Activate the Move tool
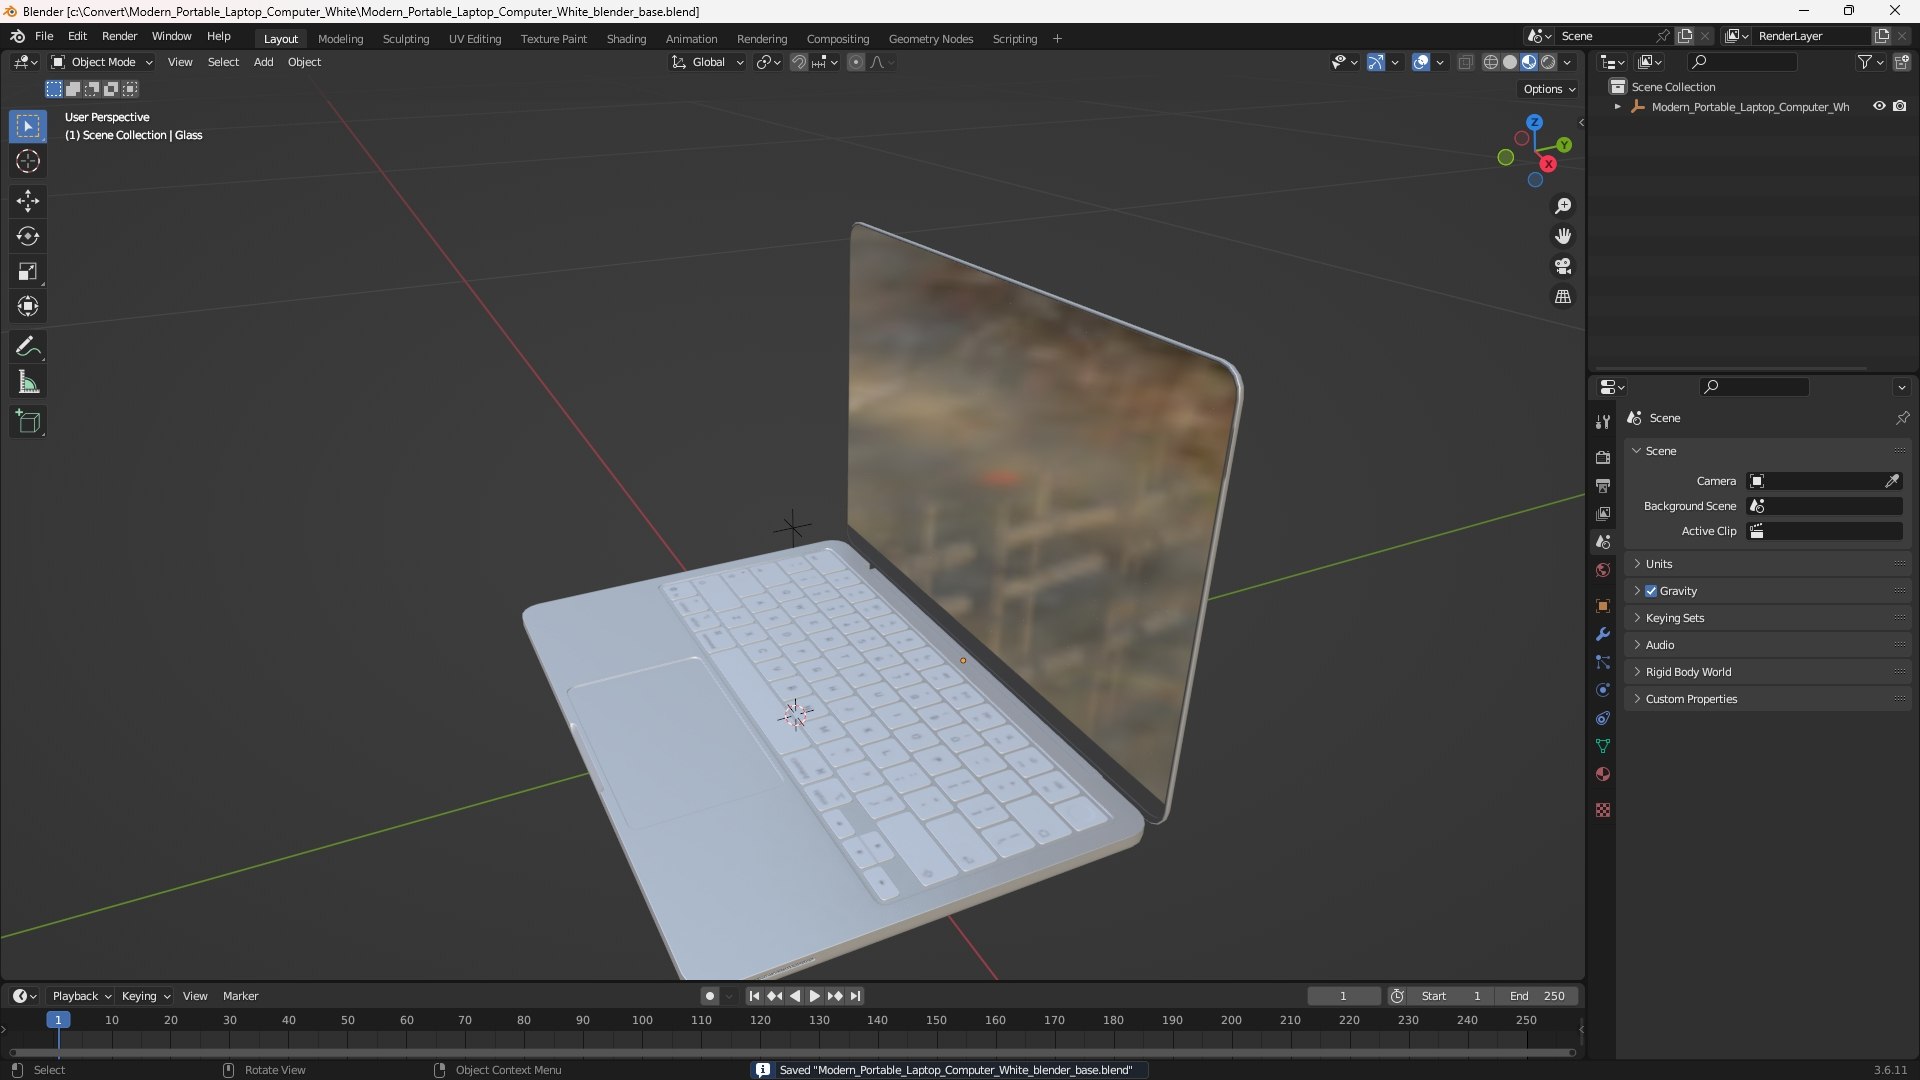Image resolution: width=1920 pixels, height=1080 pixels. 27,201
